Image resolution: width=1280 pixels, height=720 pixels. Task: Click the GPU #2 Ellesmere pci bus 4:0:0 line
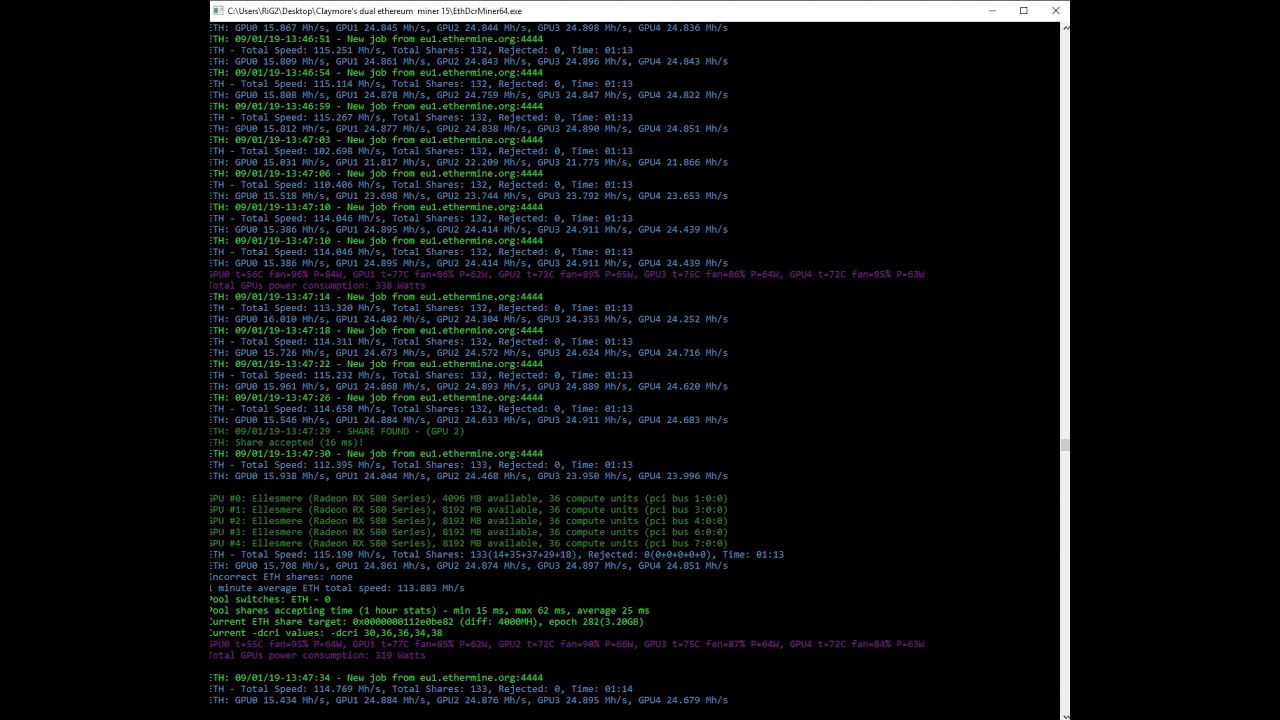[469, 521]
